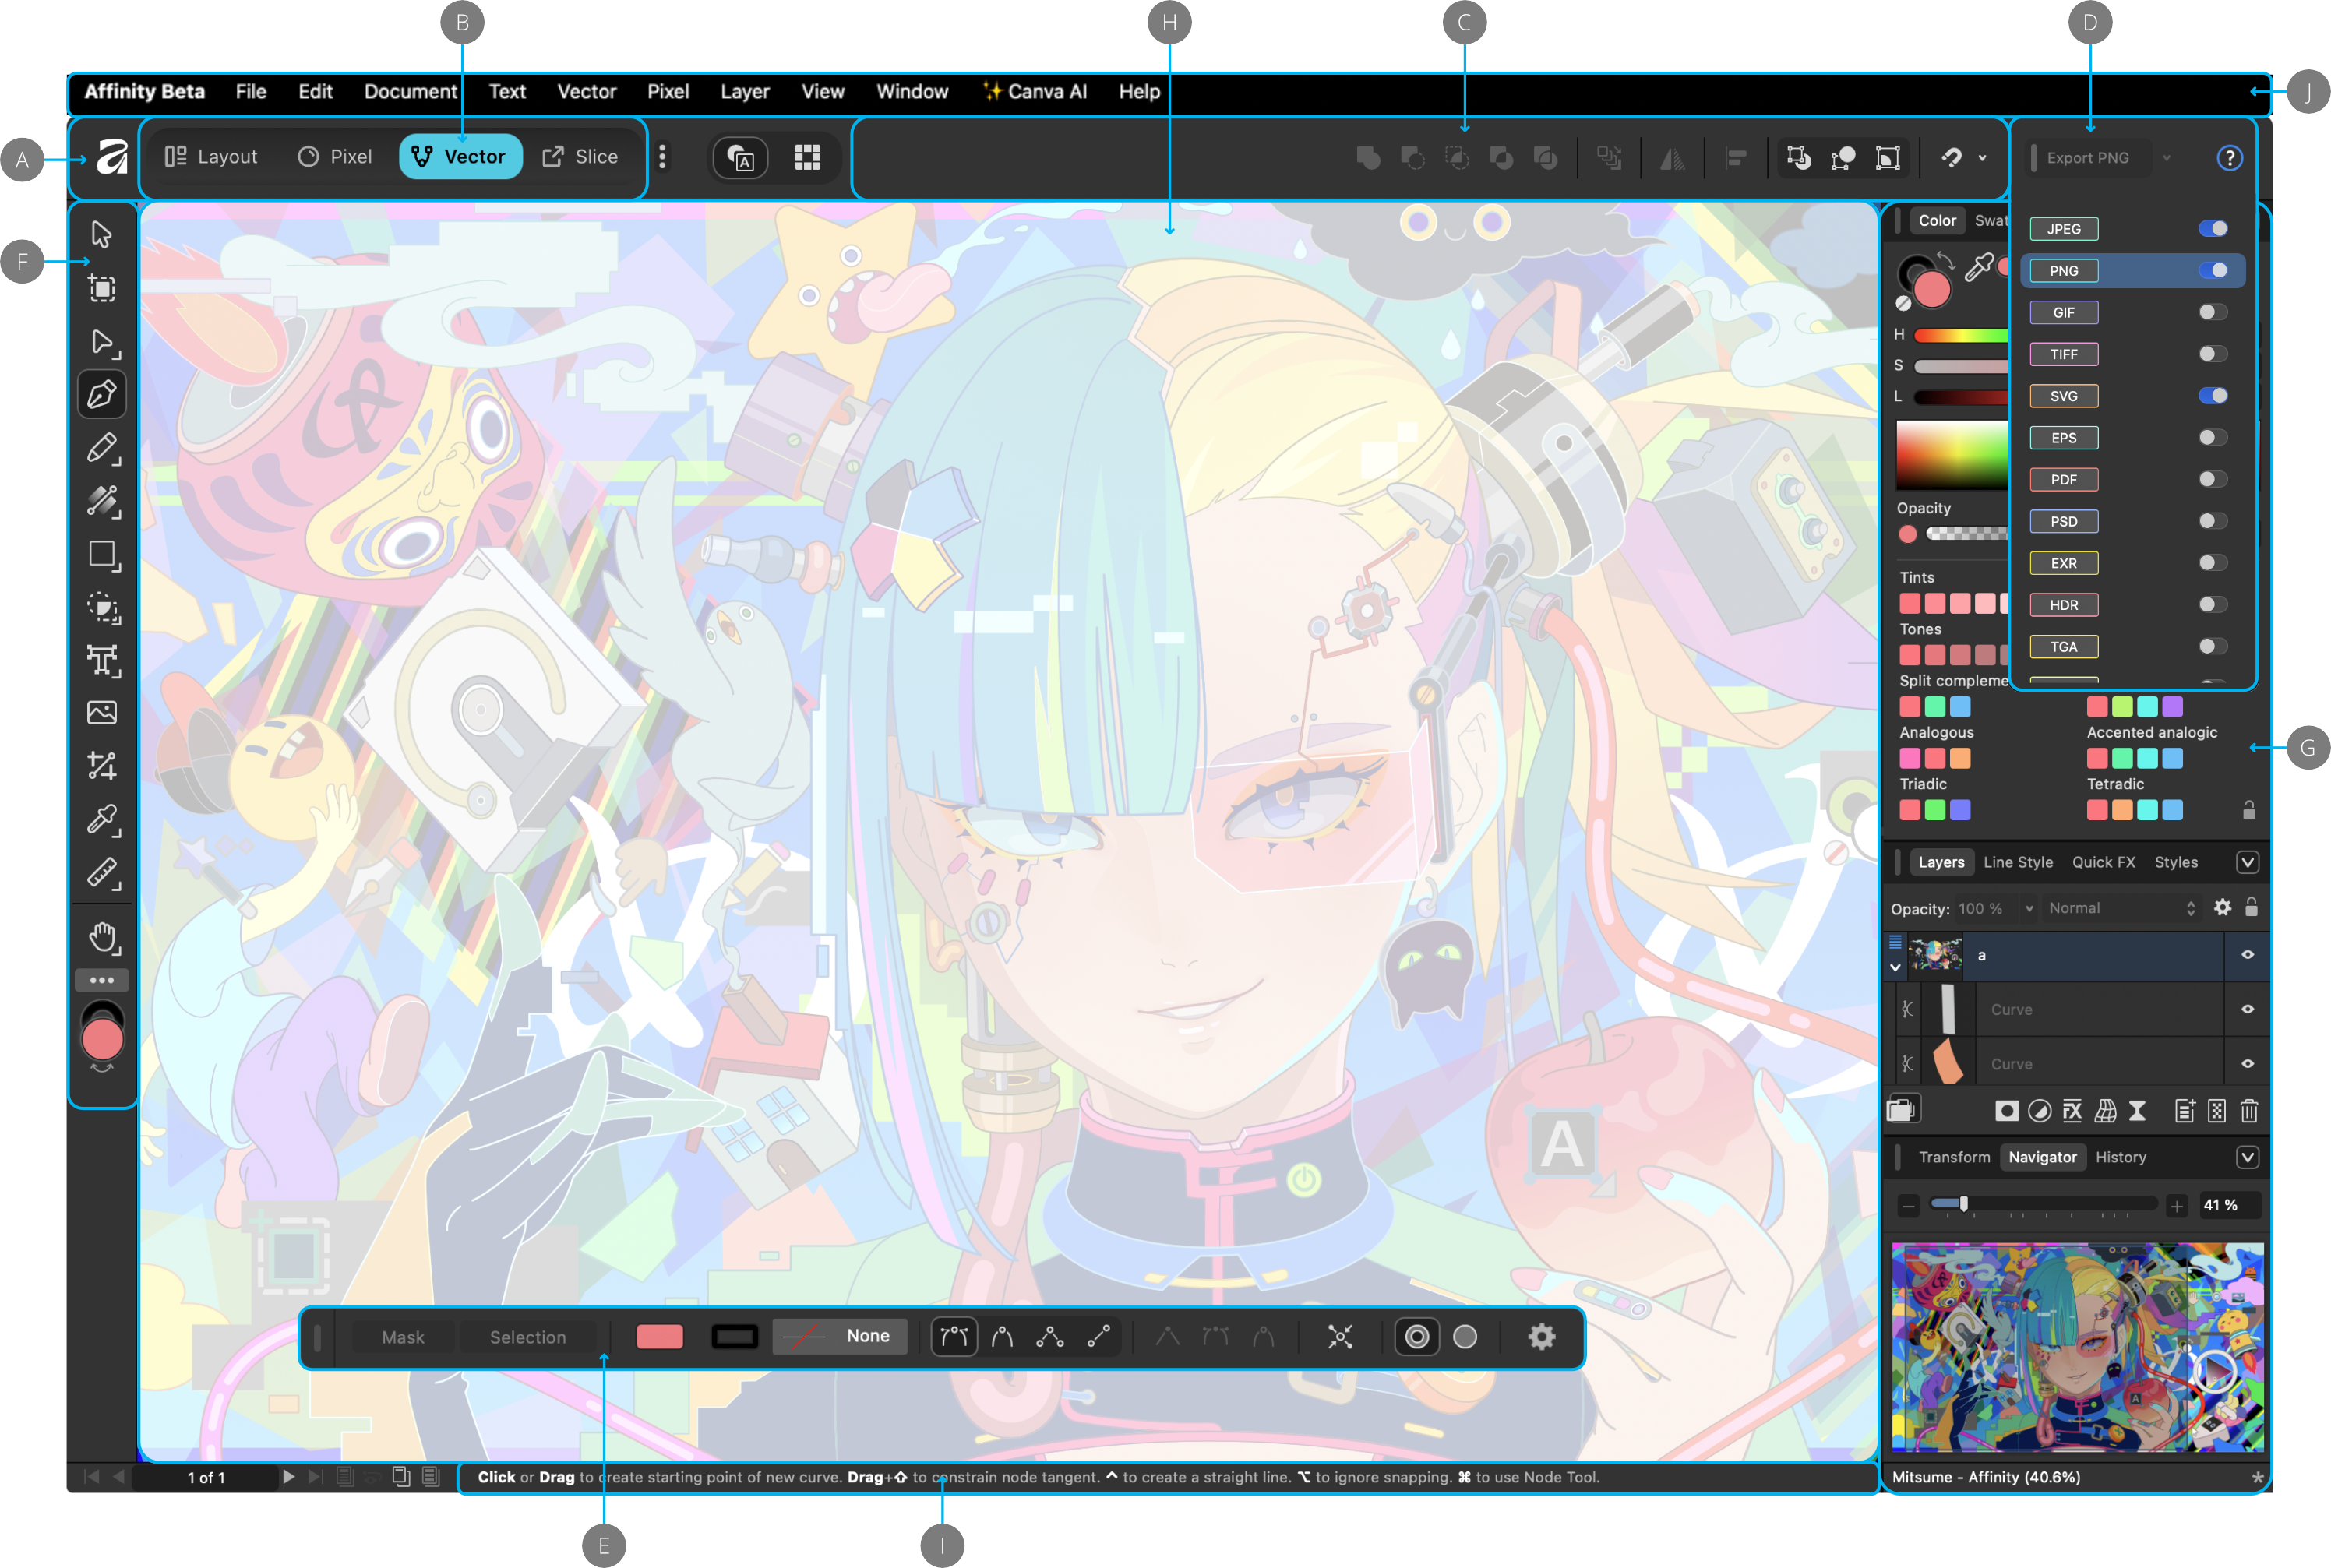This screenshot has height=1568, width=2331.
Task: Select the Hand pan tool
Action: [102, 938]
